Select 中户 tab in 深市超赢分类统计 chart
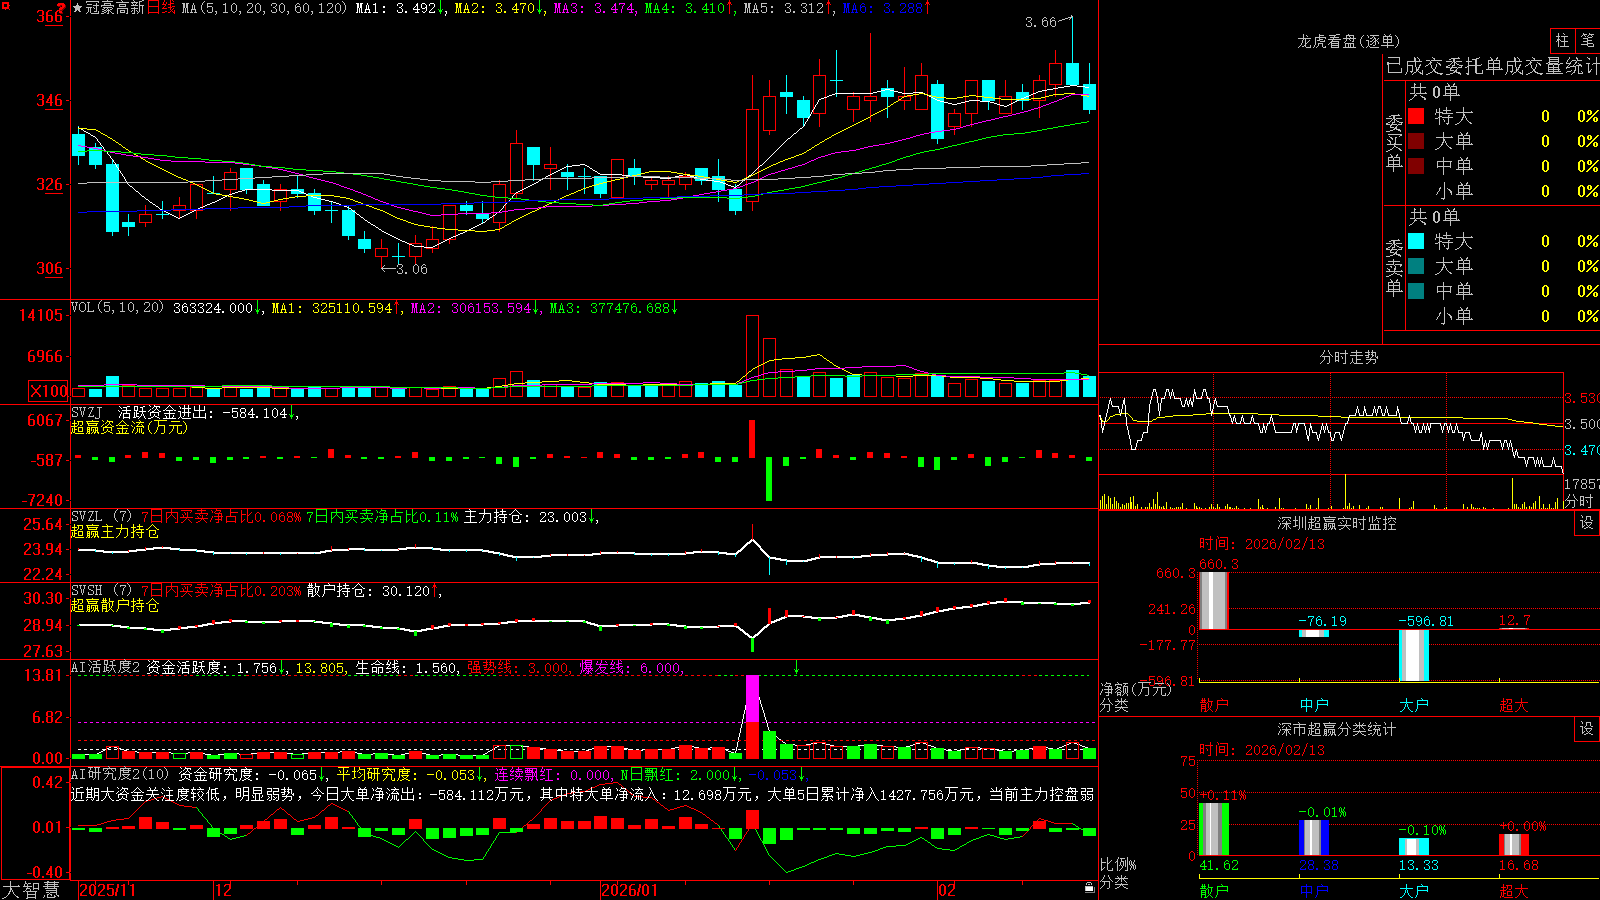The height and width of the screenshot is (900, 1600). click(x=1314, y=890)
